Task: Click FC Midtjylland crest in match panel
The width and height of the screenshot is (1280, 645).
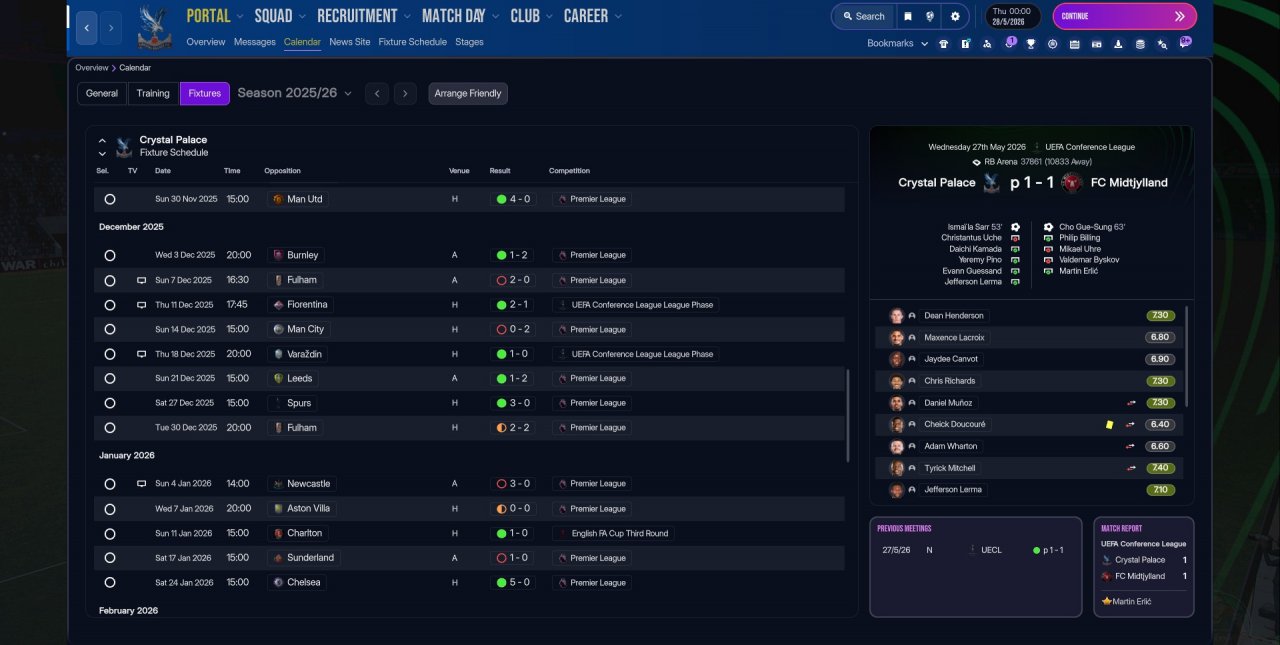Action: (1072, 182)
